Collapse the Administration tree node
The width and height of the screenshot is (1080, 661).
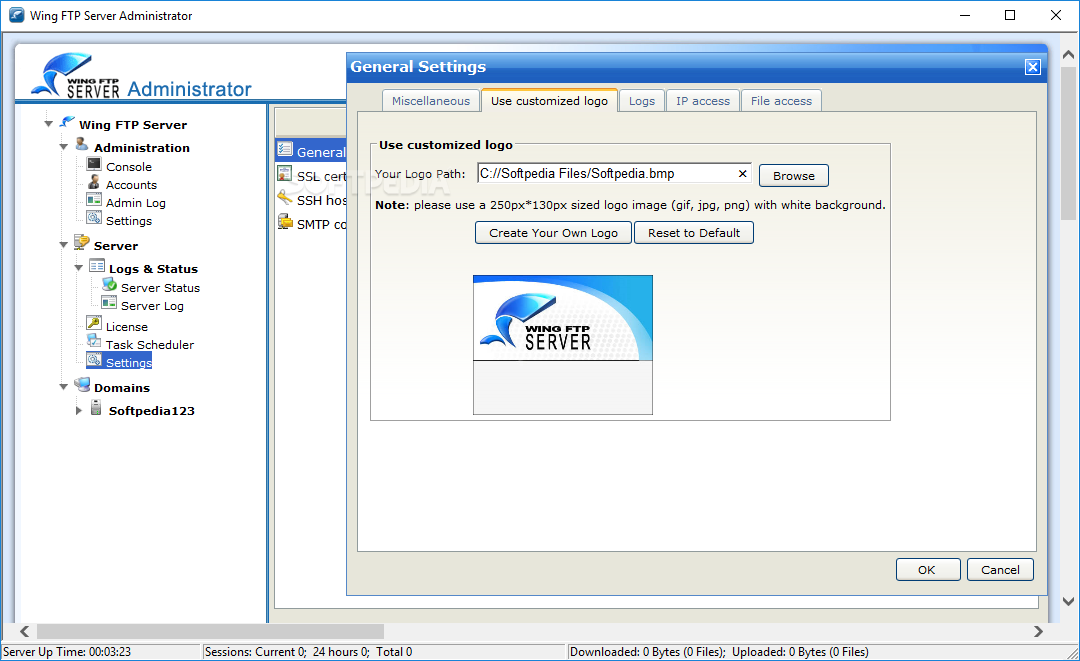coord(63,147)
